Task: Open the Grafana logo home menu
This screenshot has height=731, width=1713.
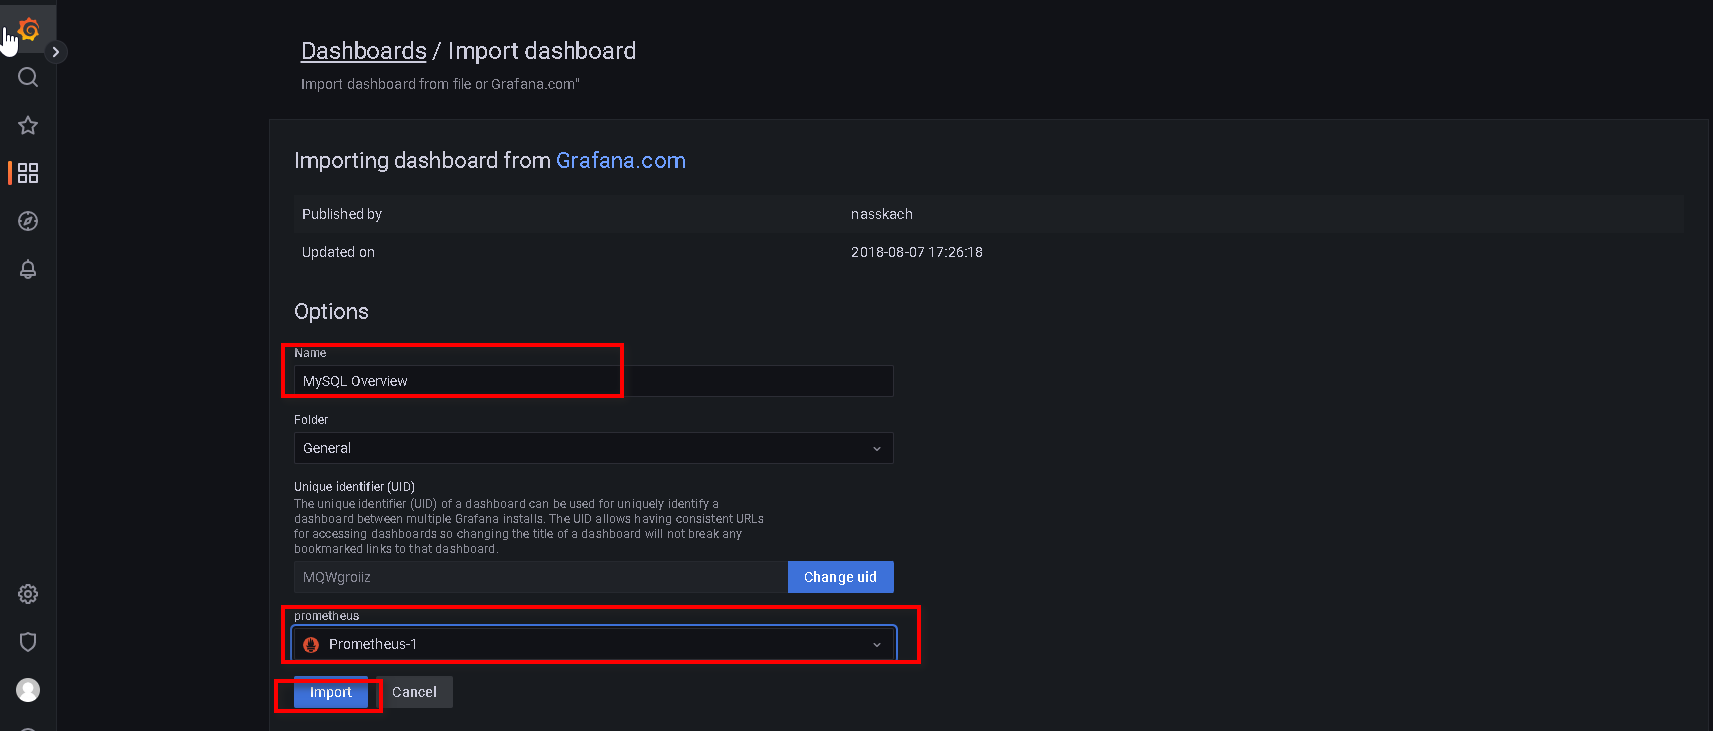Action: pos(28,29)
